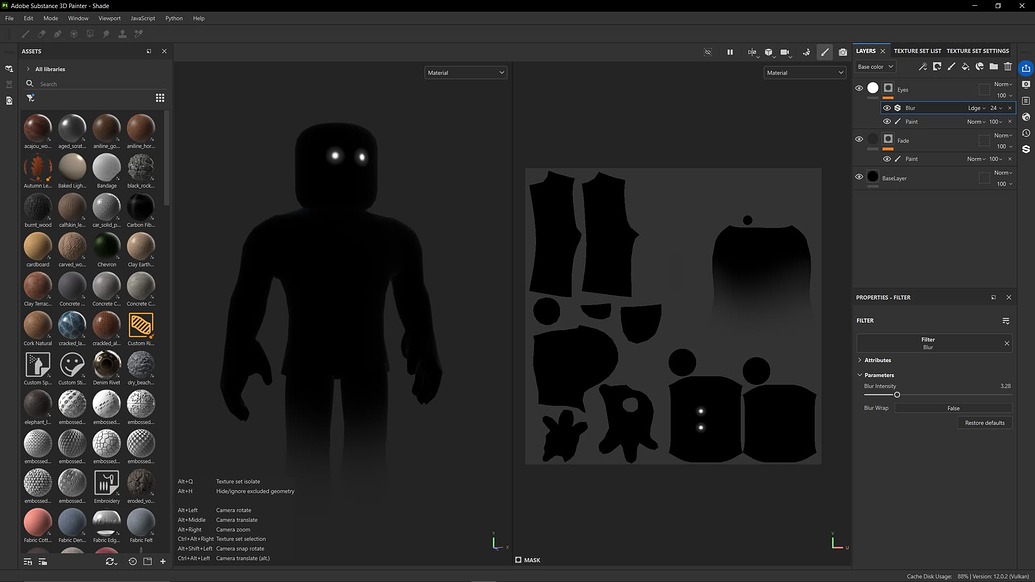Undock the Assets panel
Screen dimensions: 1035x582
click(x=149, y=51)
